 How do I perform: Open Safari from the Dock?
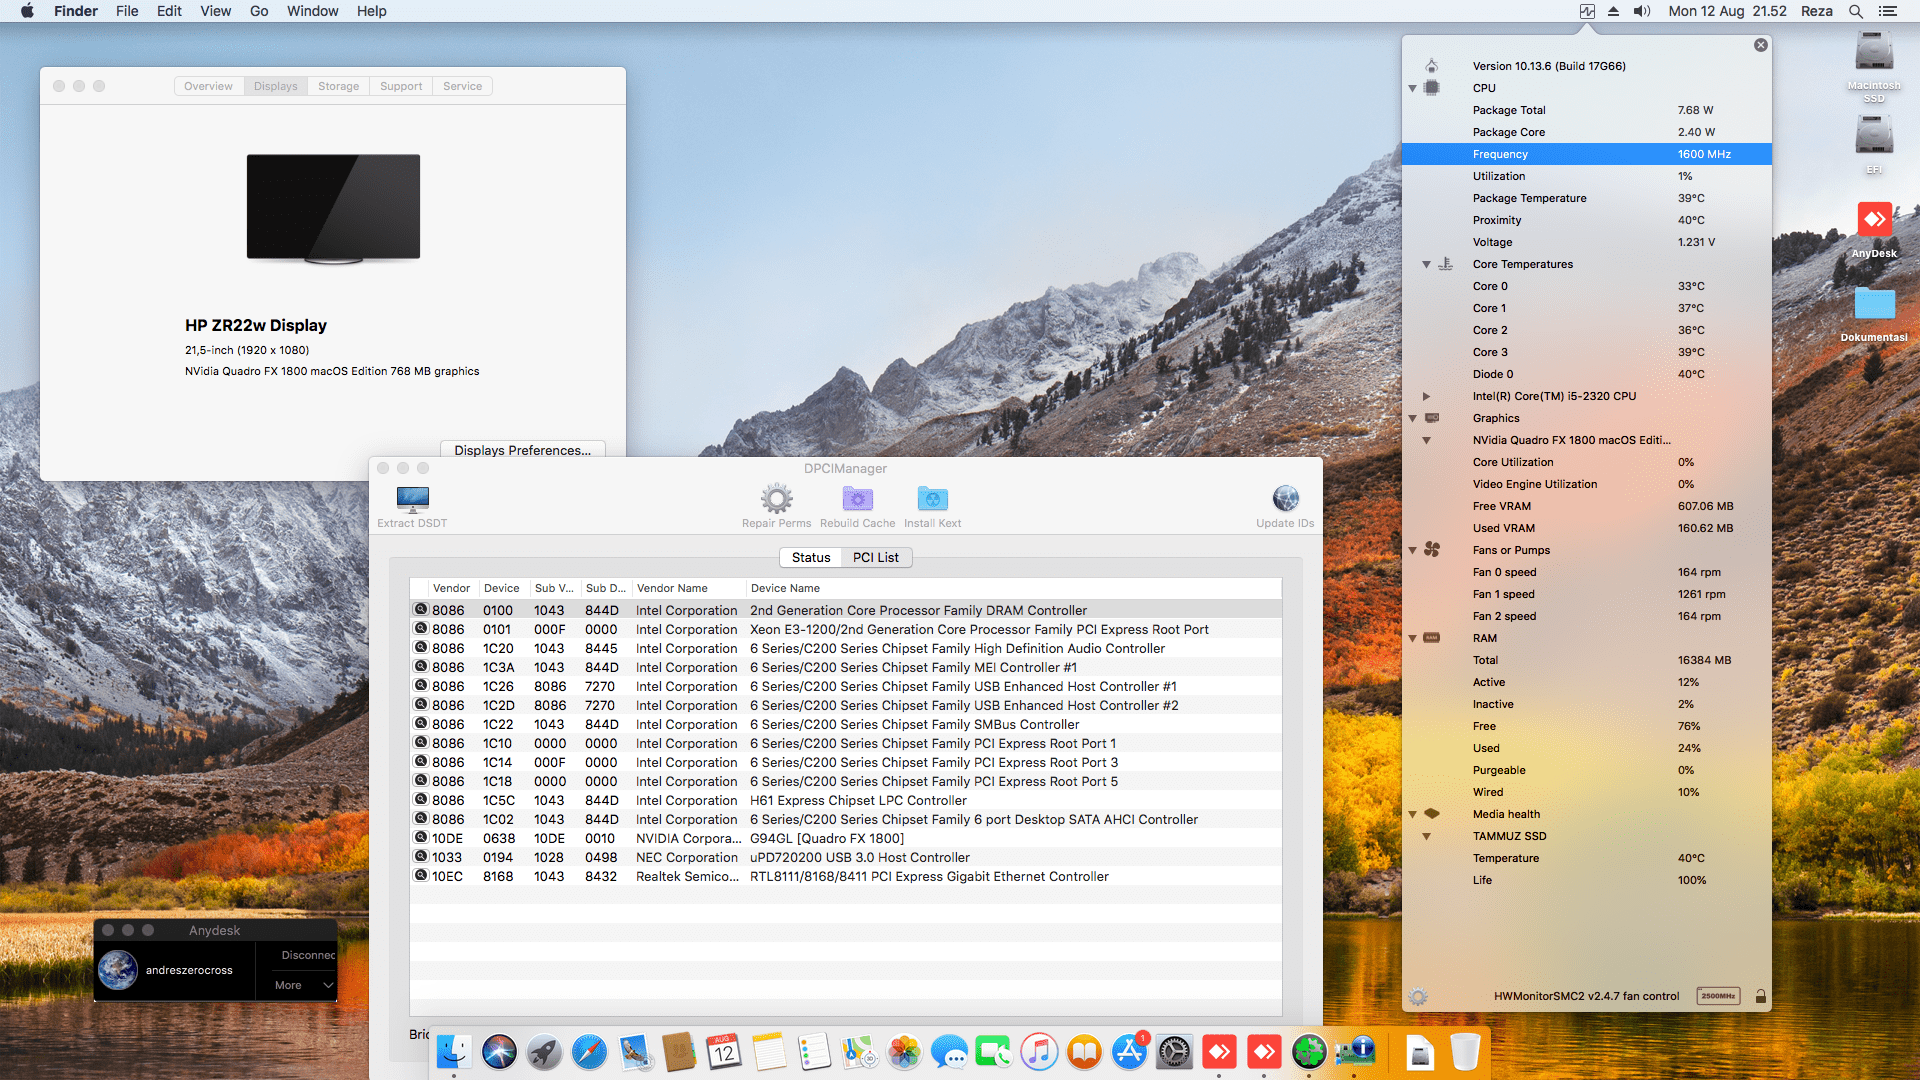point(589,1052)
